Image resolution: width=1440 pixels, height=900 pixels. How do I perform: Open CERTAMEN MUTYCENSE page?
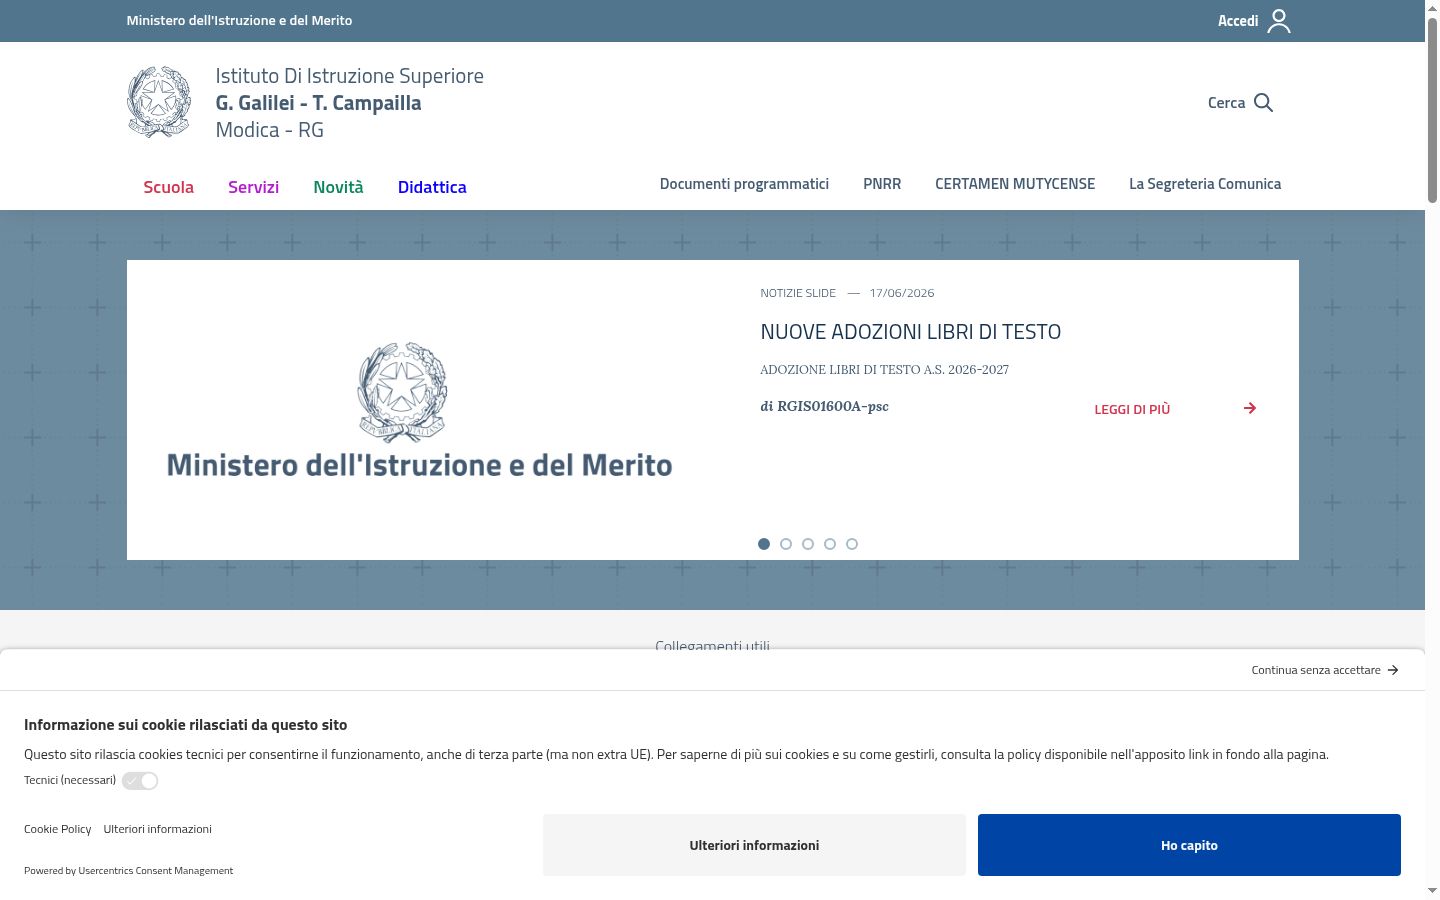pyautogui.click(x=1015, y=184)
